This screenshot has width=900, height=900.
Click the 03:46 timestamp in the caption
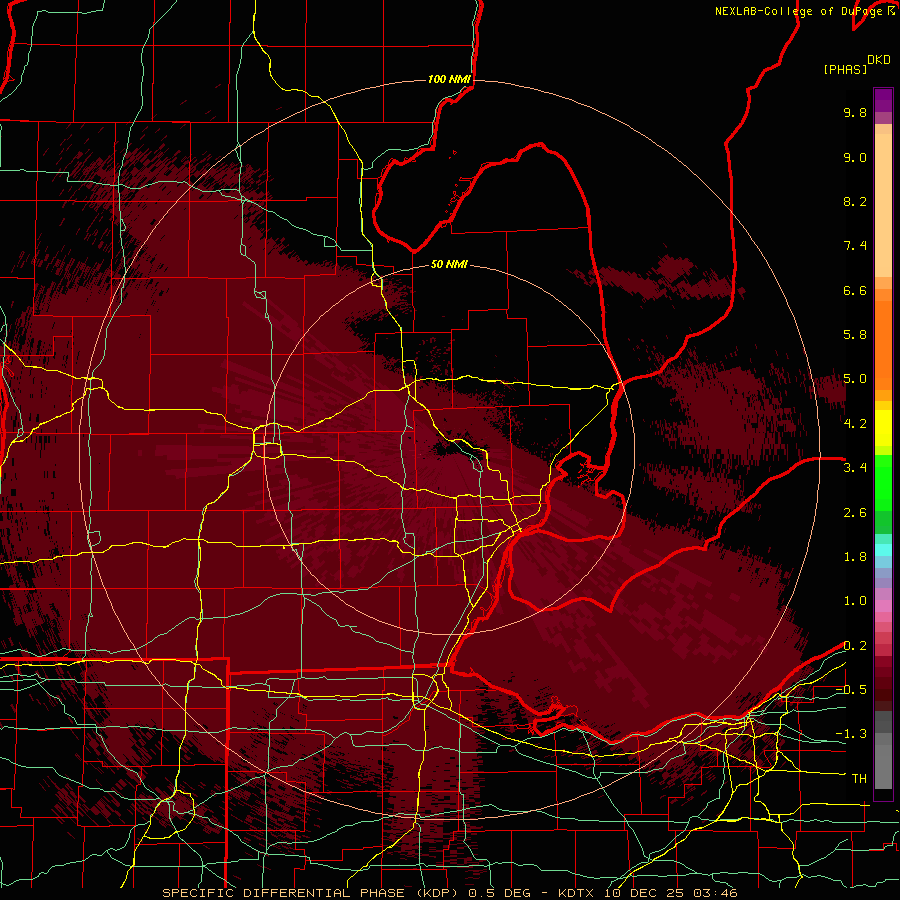(718, 893)
